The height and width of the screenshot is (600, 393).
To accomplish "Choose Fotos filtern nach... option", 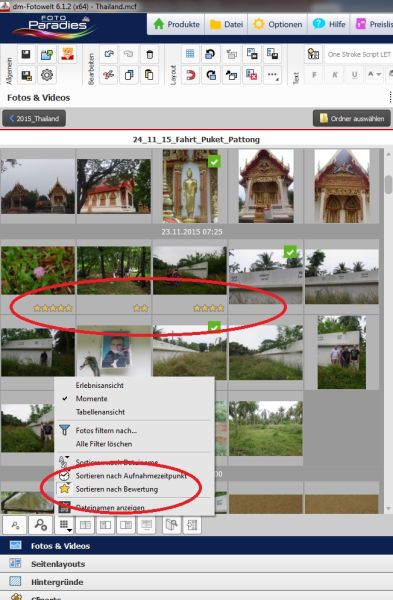I will tap(106, 430).
